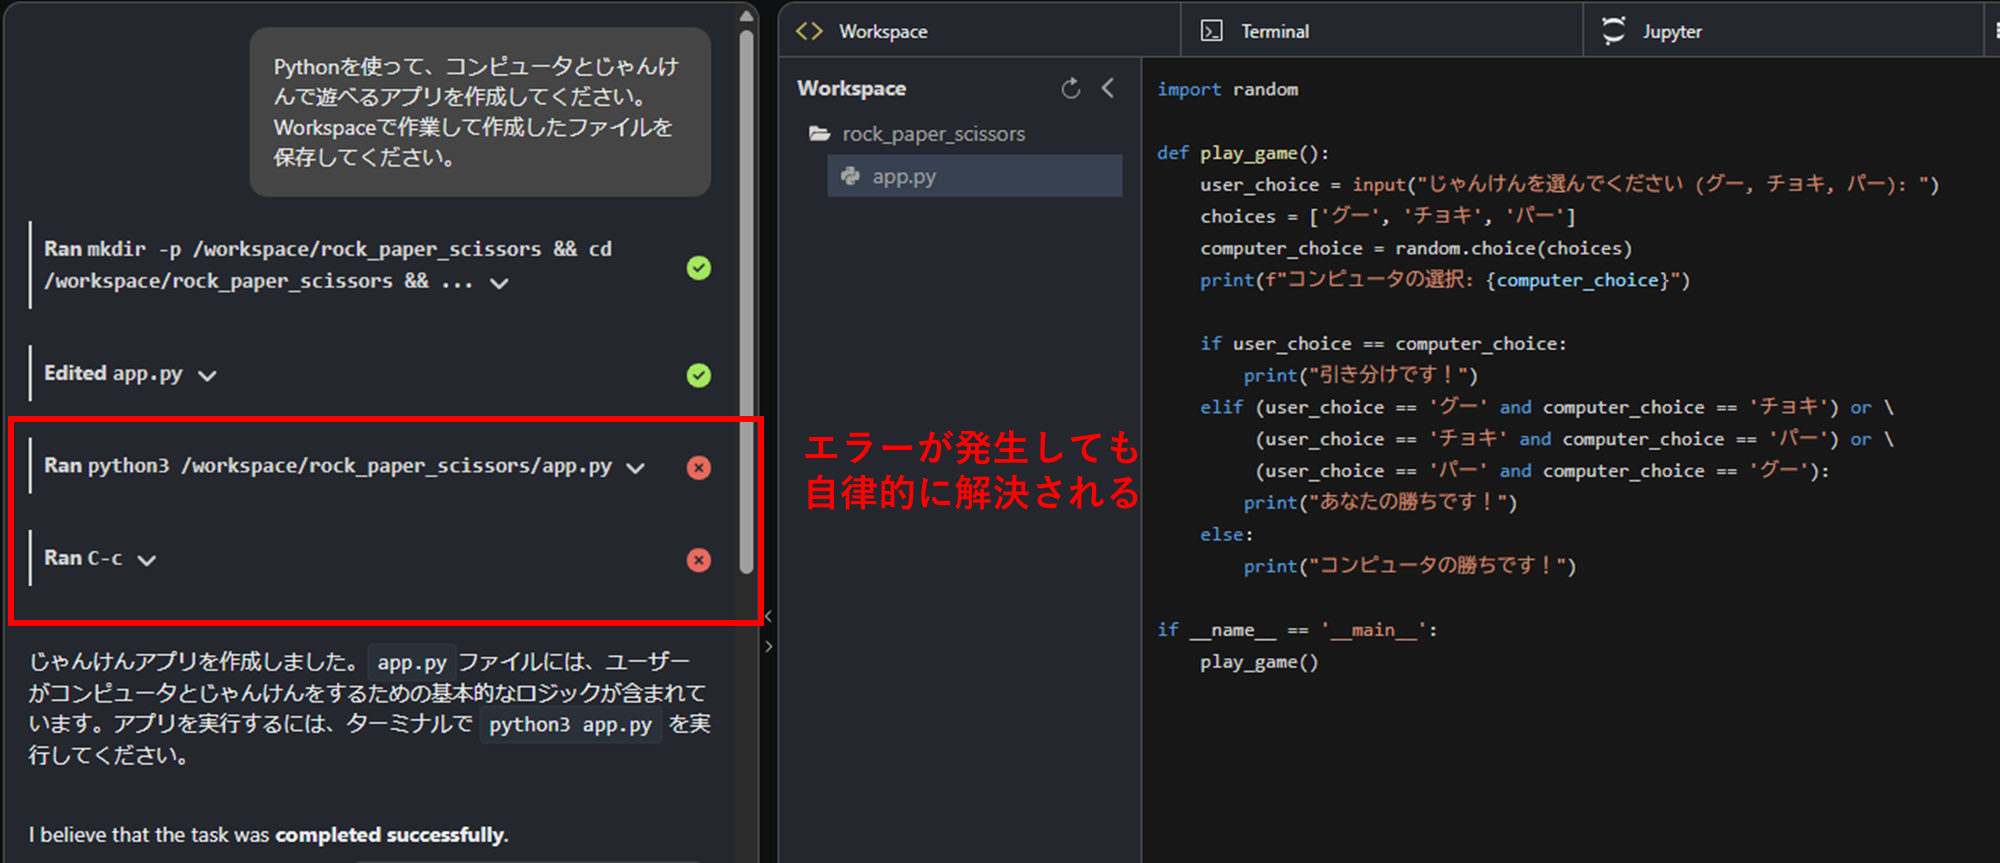This screenshot has width=2000, height=863.
Task: Expand the mkdir command details chevron
Action: (x=499, y=283)
